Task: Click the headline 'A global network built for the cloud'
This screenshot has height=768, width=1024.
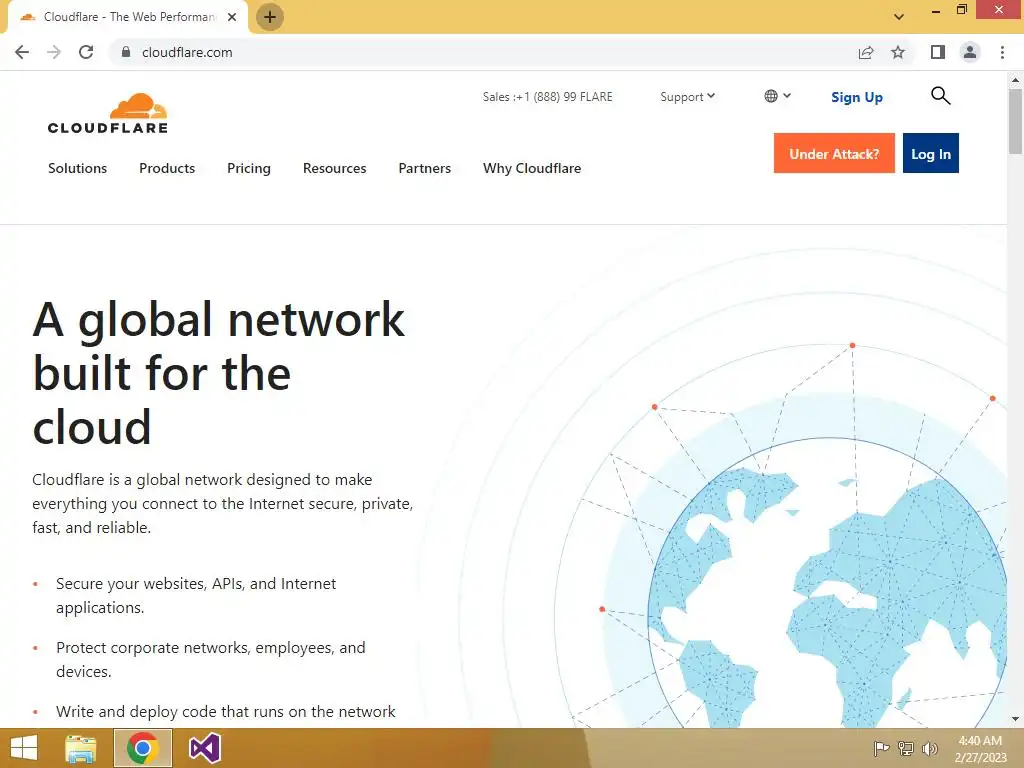Action: tap(219, 373)
